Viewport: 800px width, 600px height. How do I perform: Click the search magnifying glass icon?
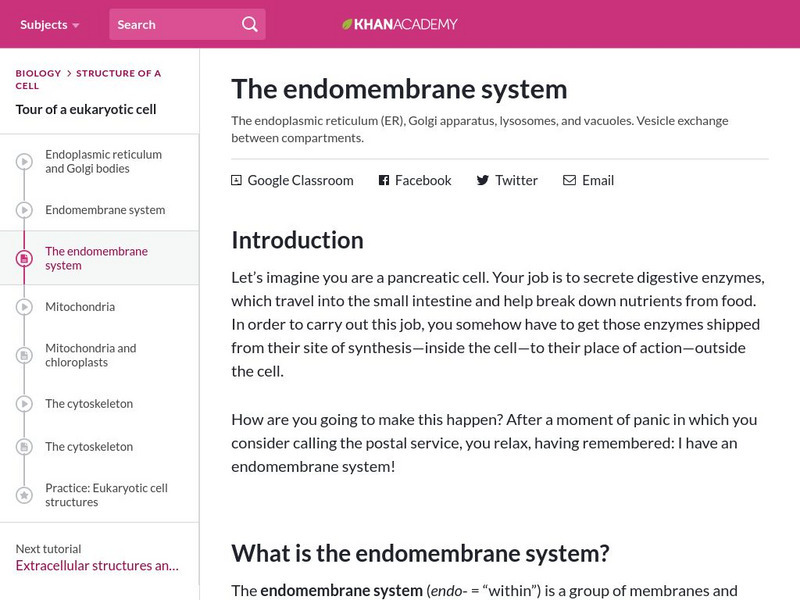[x=250, y=24]
